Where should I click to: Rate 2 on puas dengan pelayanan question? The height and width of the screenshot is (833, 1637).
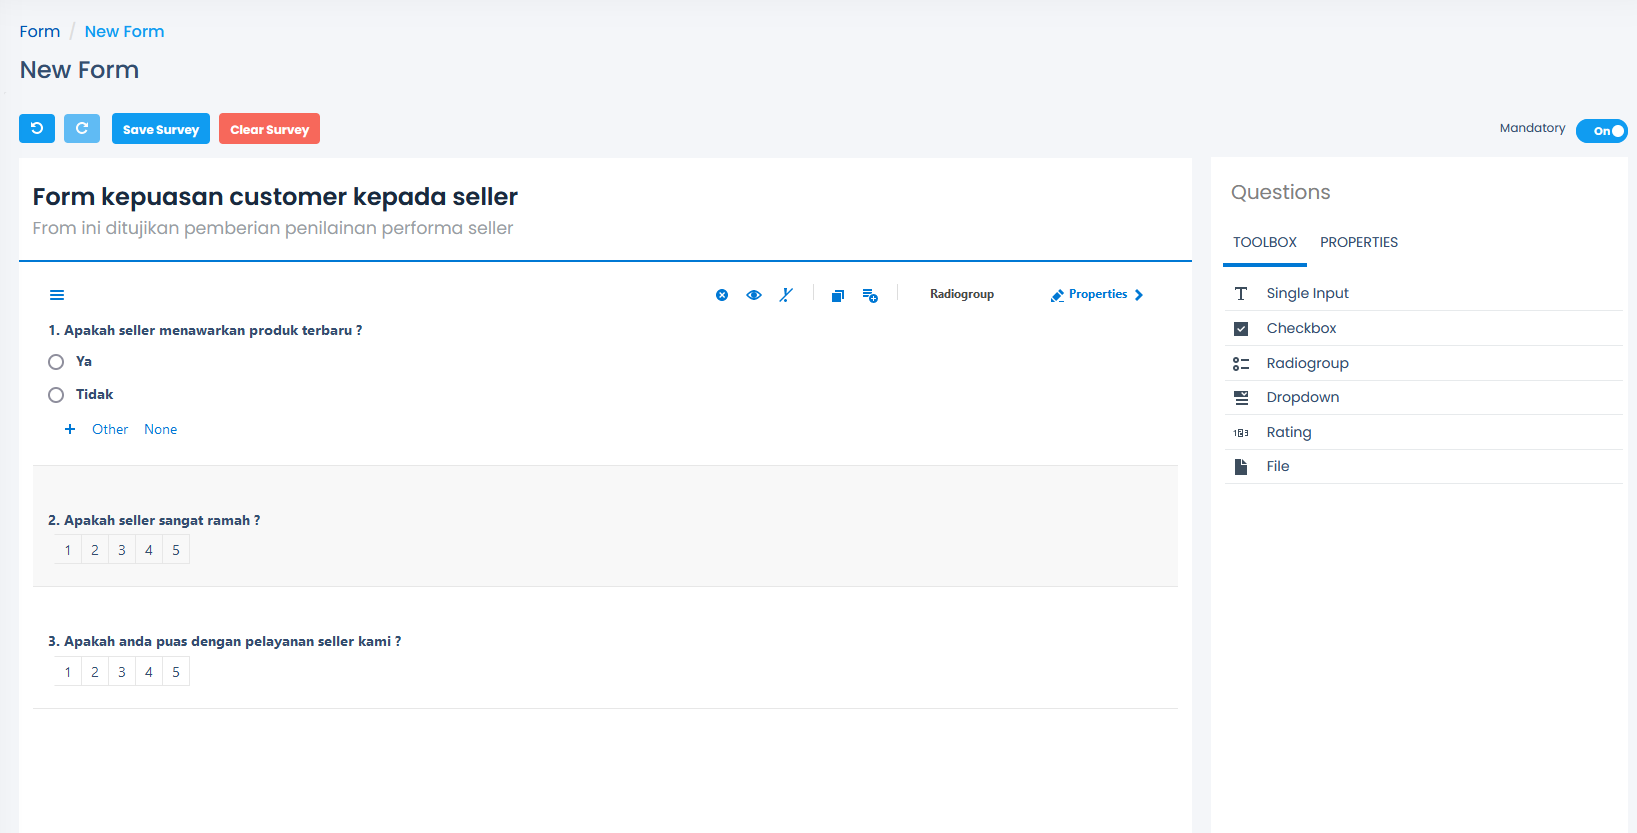tap(95, 672)
